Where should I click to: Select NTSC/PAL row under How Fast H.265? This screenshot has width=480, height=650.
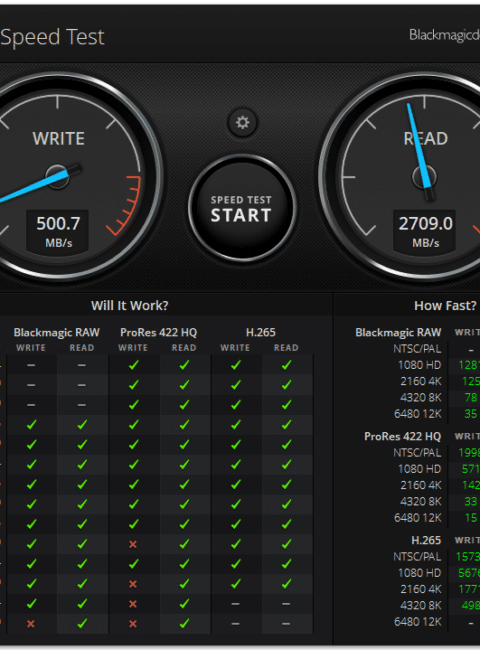tap(417, 557)
